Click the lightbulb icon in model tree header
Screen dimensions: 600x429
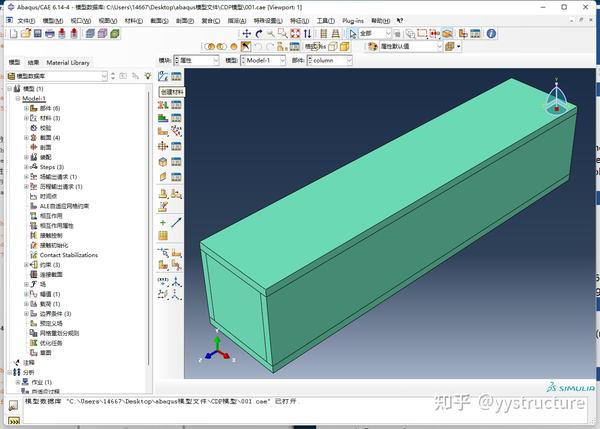click(148, 76)
